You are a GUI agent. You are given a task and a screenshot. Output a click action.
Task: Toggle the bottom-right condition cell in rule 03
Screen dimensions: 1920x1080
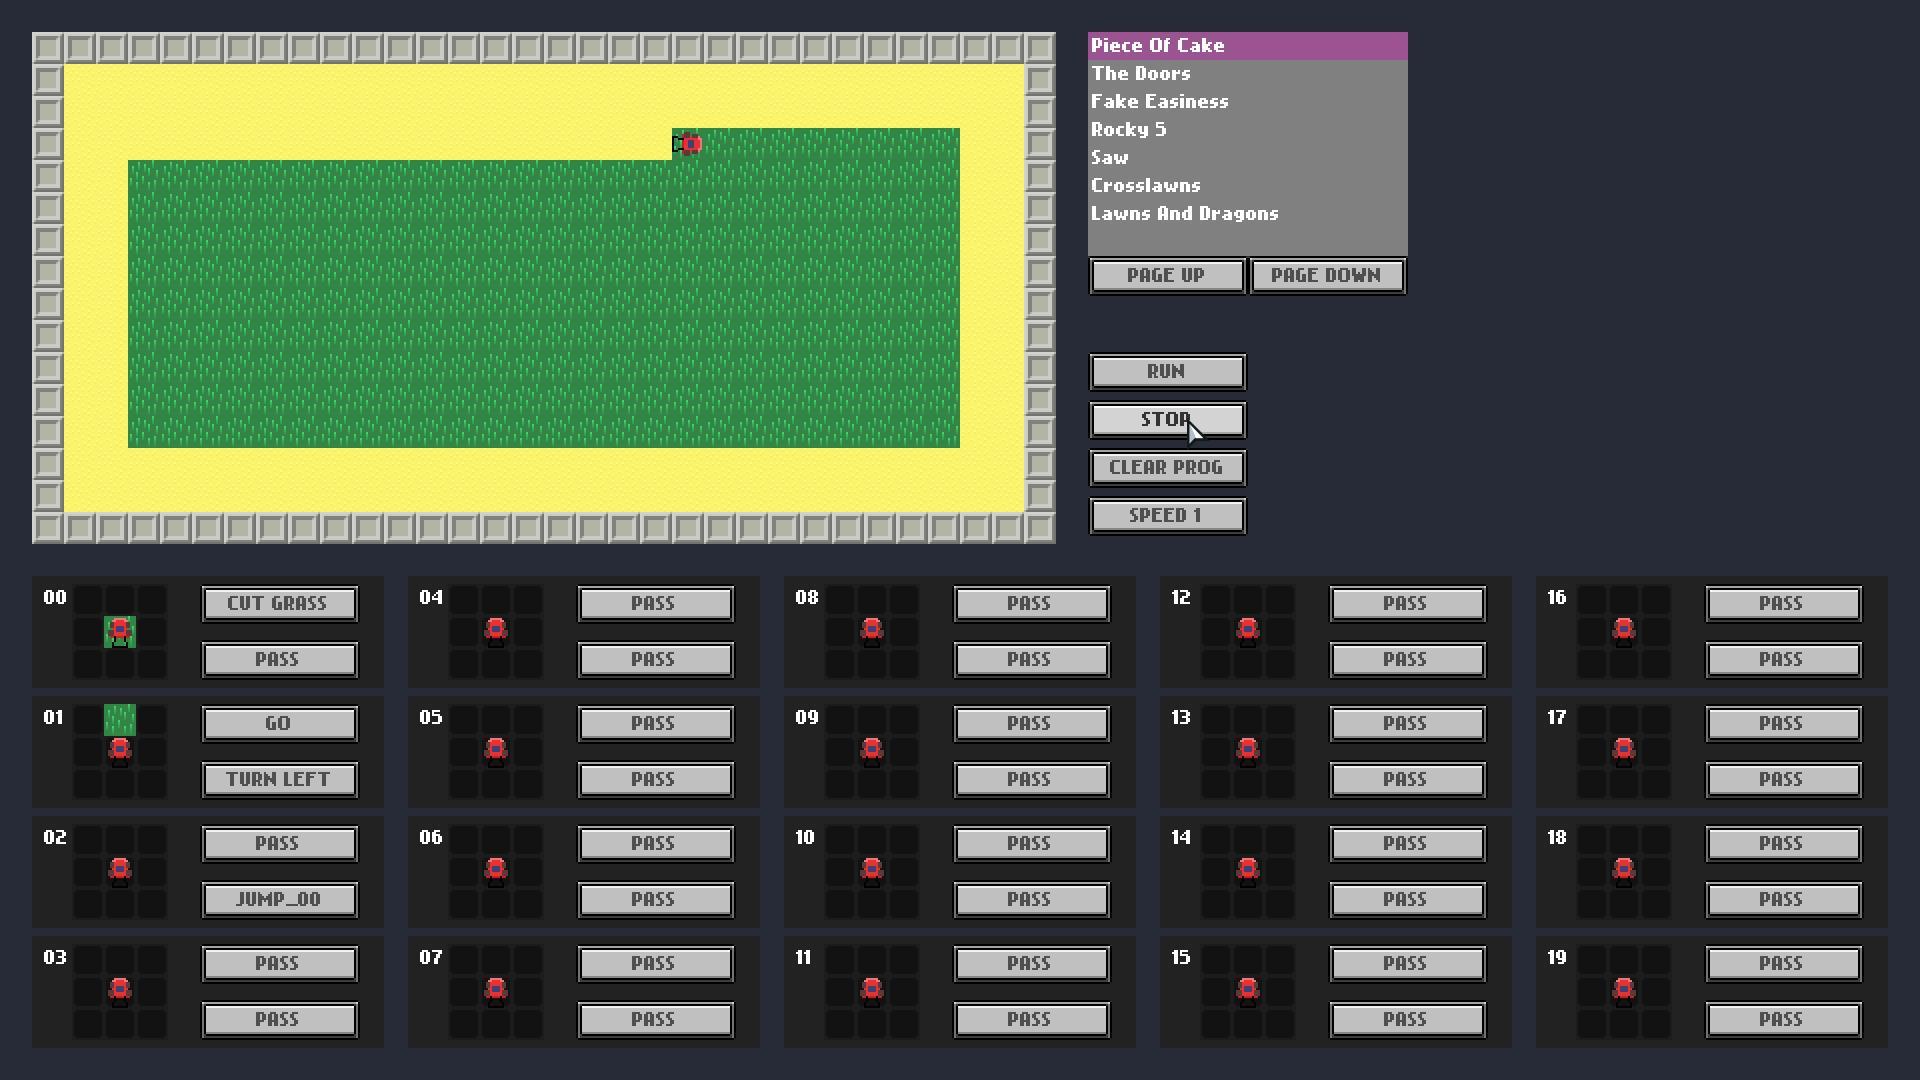pyautogui.click(x=152, y=1023)
